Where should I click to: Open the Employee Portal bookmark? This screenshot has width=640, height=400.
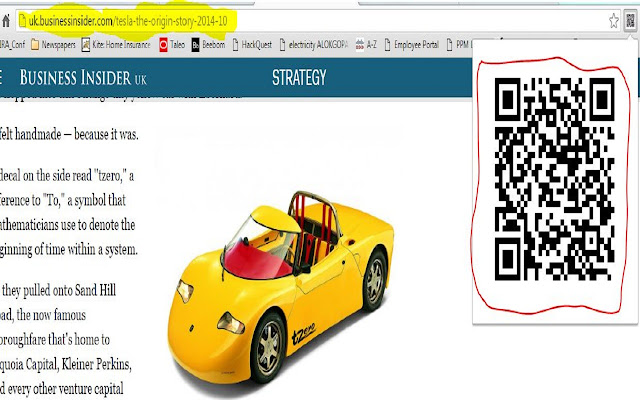(411, 44)
